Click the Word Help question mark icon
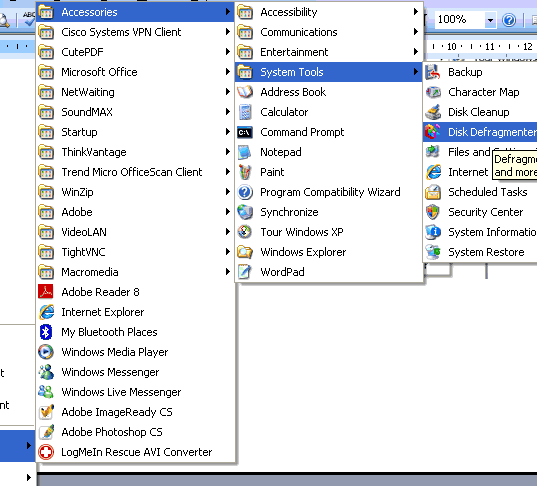Viewport: 537px width, 486px height. pyautogui.click(x=509, y=20)
